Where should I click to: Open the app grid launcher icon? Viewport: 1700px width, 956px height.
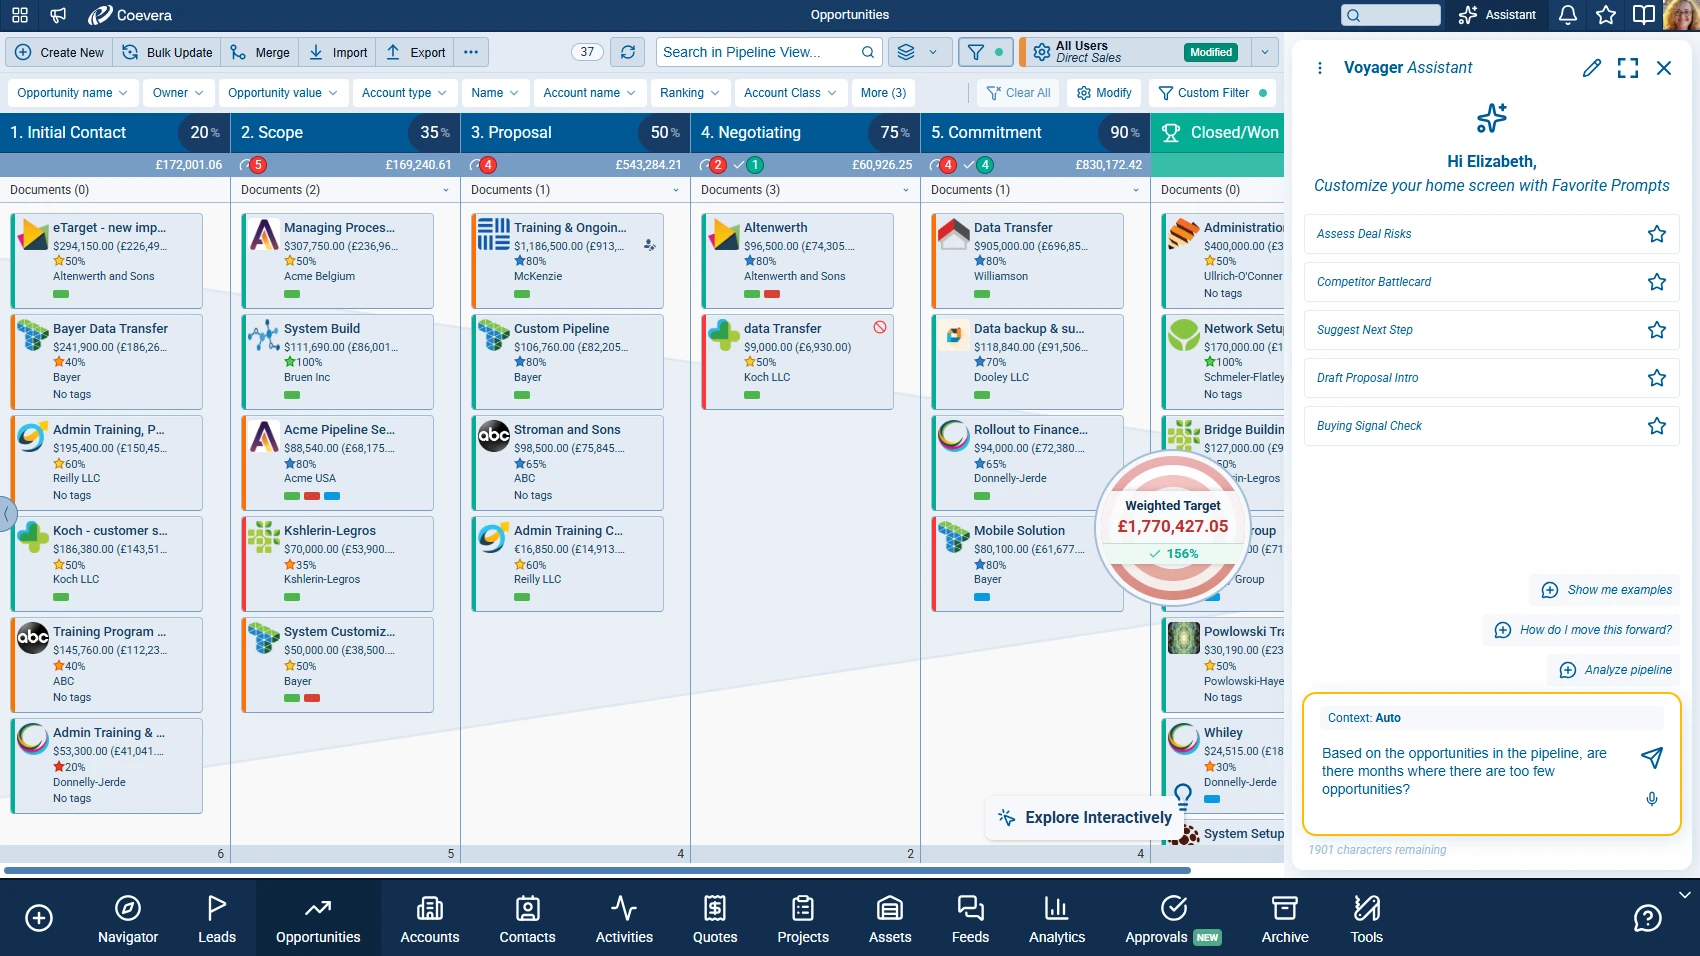[20, 15]
